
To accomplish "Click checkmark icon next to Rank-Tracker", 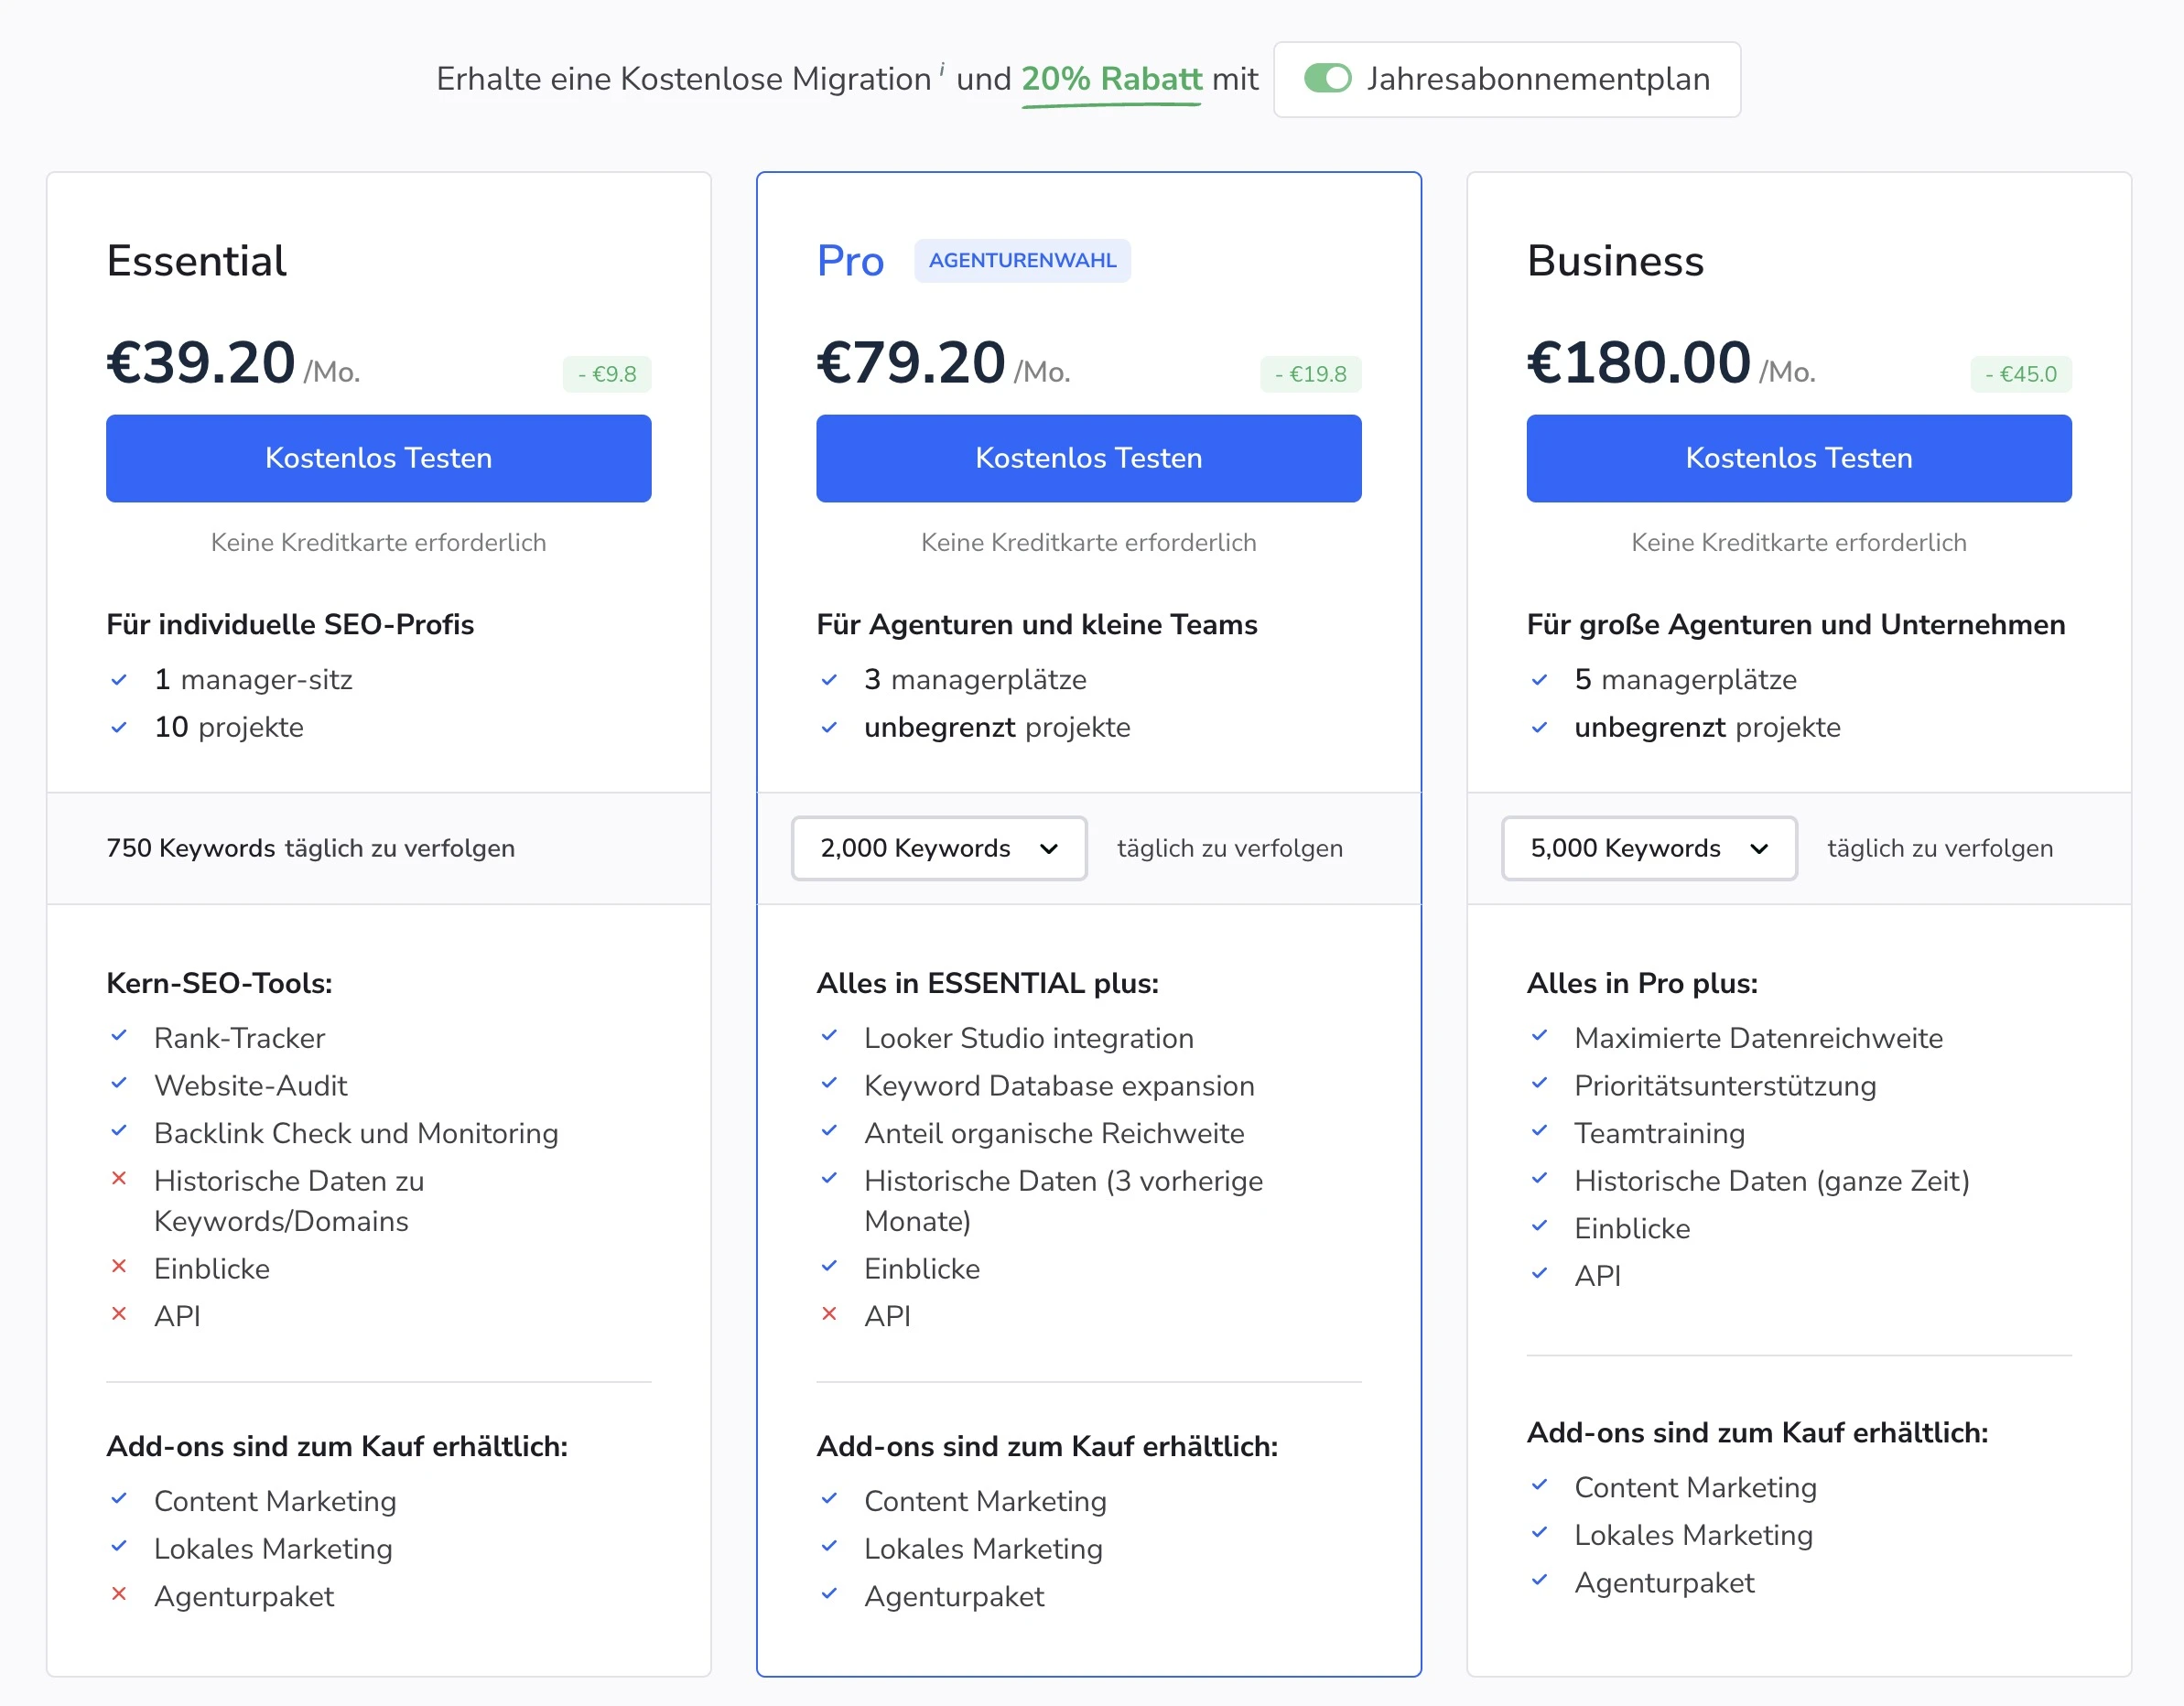I will pos(119,1036).
